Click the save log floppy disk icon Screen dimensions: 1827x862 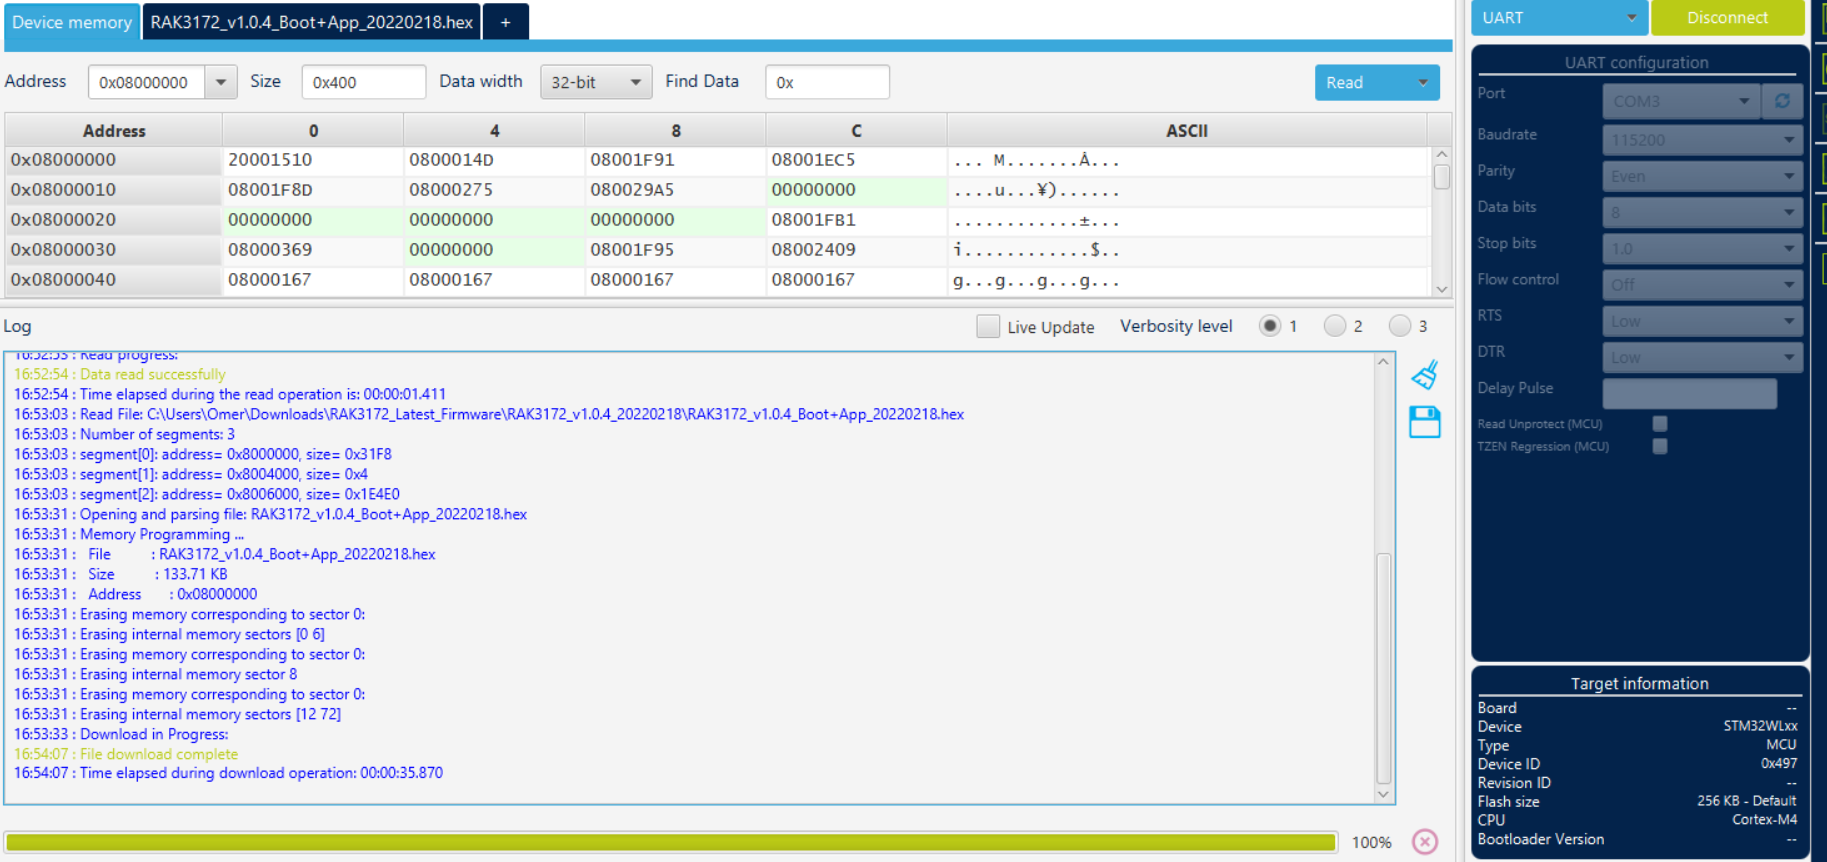click(x=1424, y=422)
